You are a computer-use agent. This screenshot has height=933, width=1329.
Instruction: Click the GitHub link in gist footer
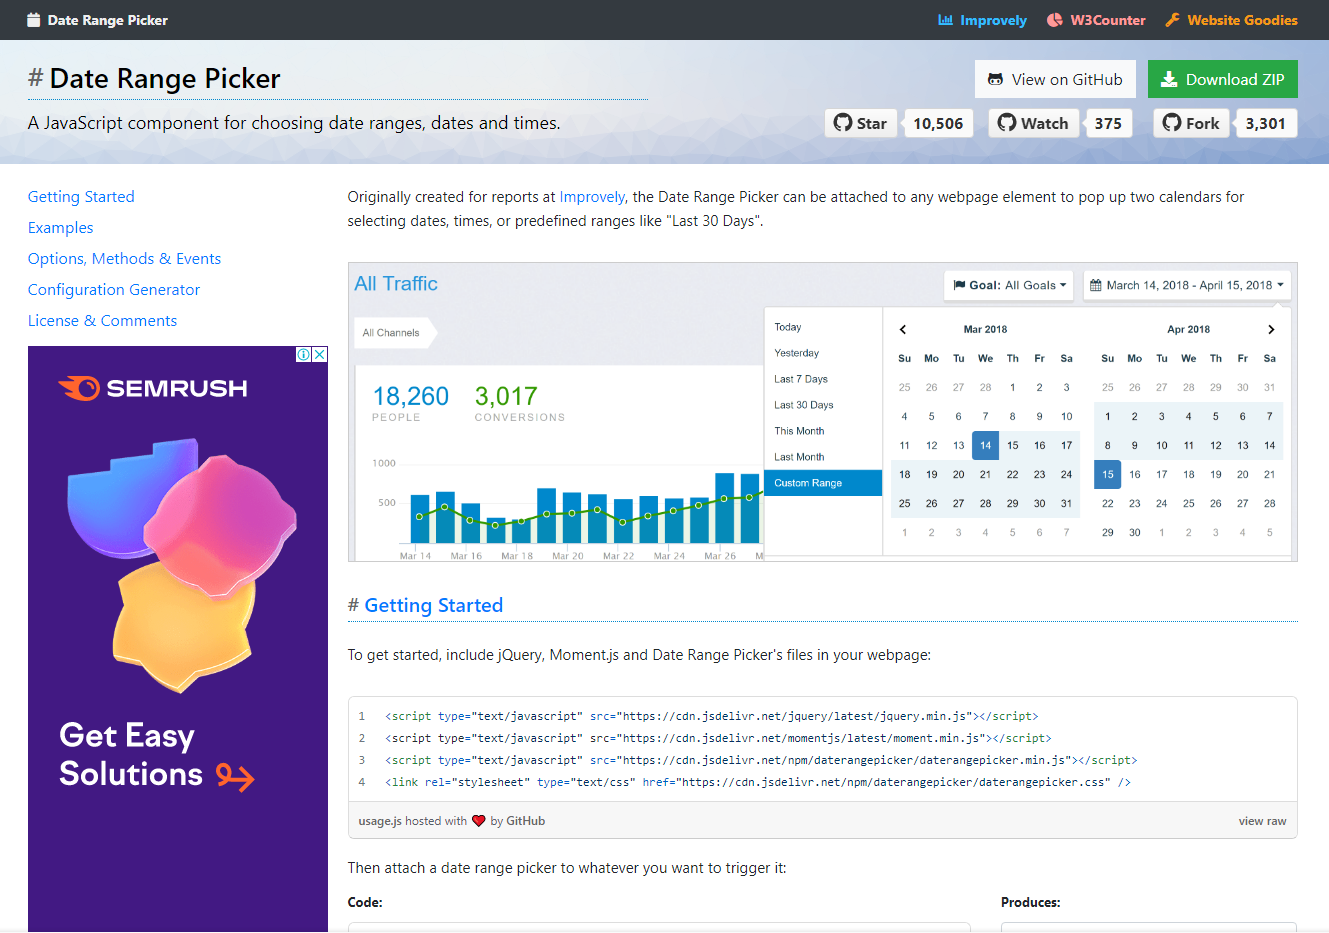pos(526,821)
